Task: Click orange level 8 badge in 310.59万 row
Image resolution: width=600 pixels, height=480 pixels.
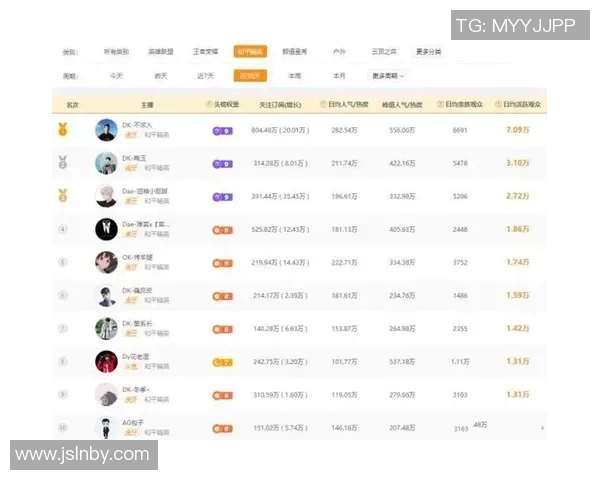Action: (223, 395)
